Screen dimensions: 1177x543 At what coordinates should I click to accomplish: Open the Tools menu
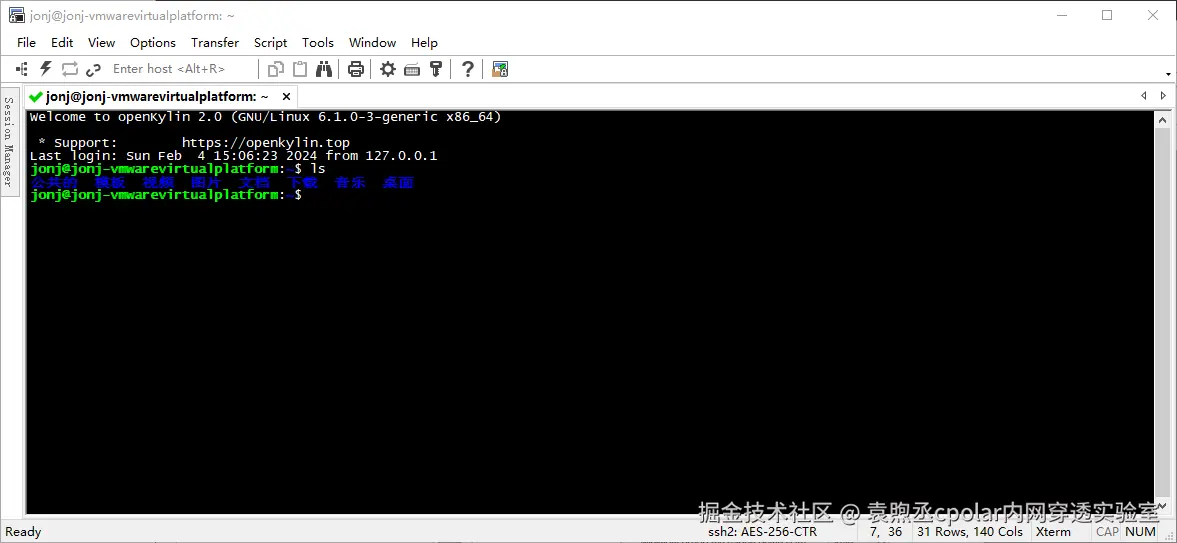click(318, 43)
